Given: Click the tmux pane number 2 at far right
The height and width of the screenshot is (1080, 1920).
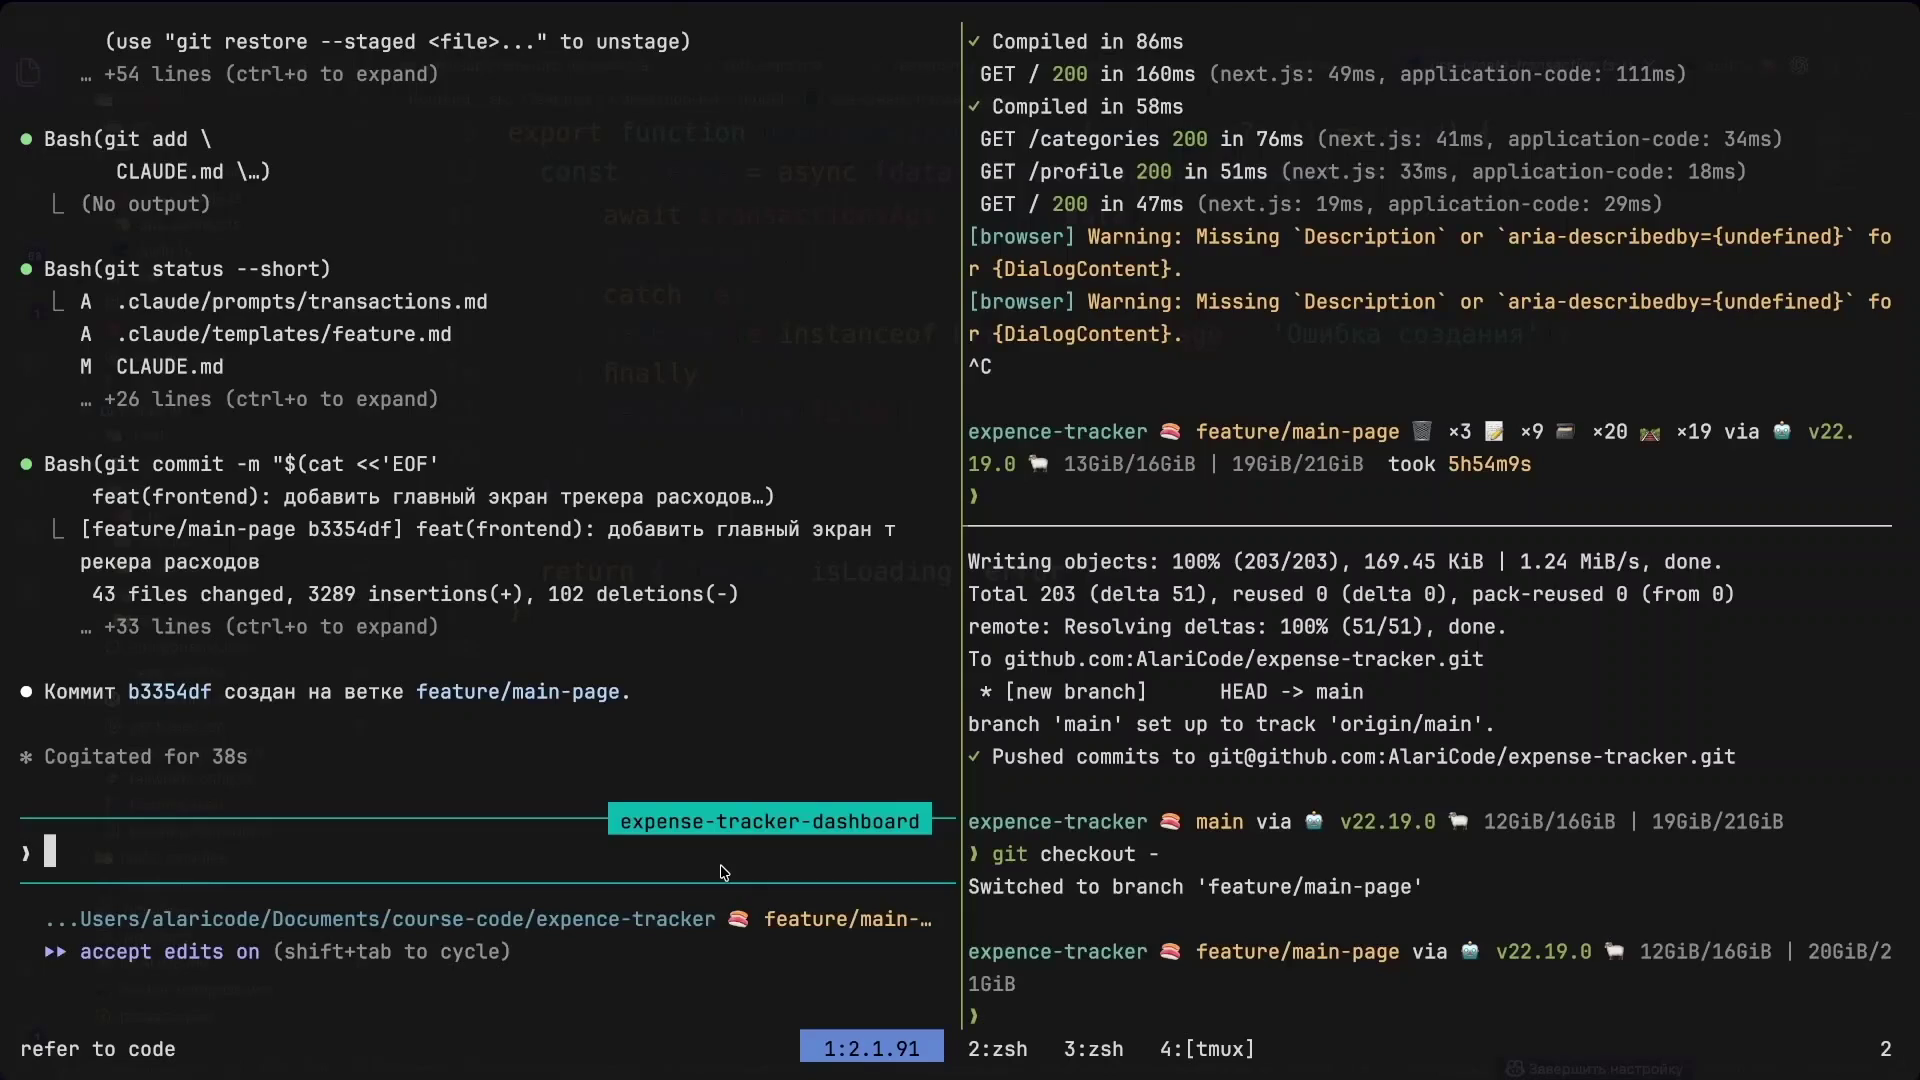Looking at the screenshot, I should (x=1885, y=1049).
